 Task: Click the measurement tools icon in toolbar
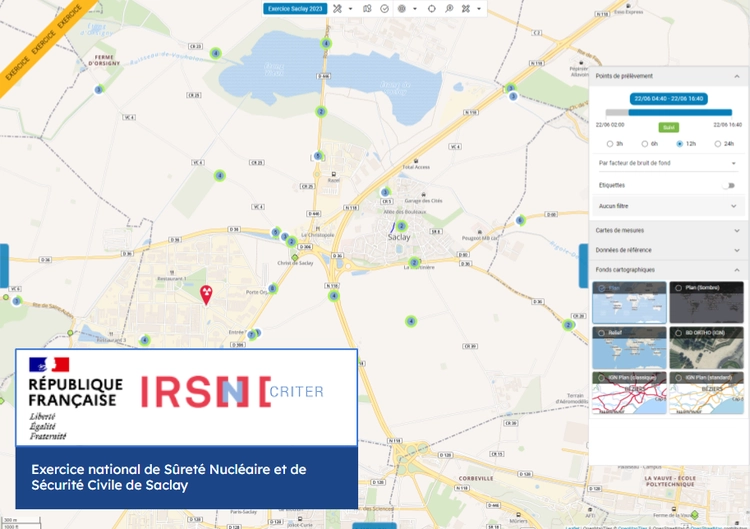coord(337,8)
